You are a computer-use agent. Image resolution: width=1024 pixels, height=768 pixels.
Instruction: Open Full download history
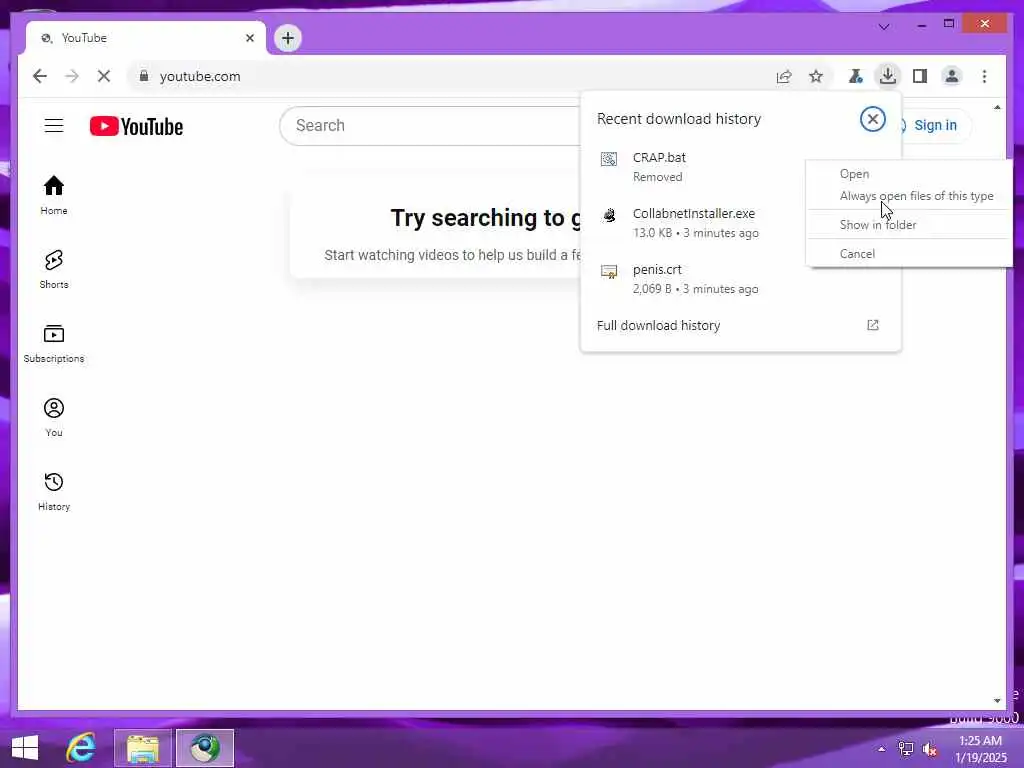click(x=740, y=325)
